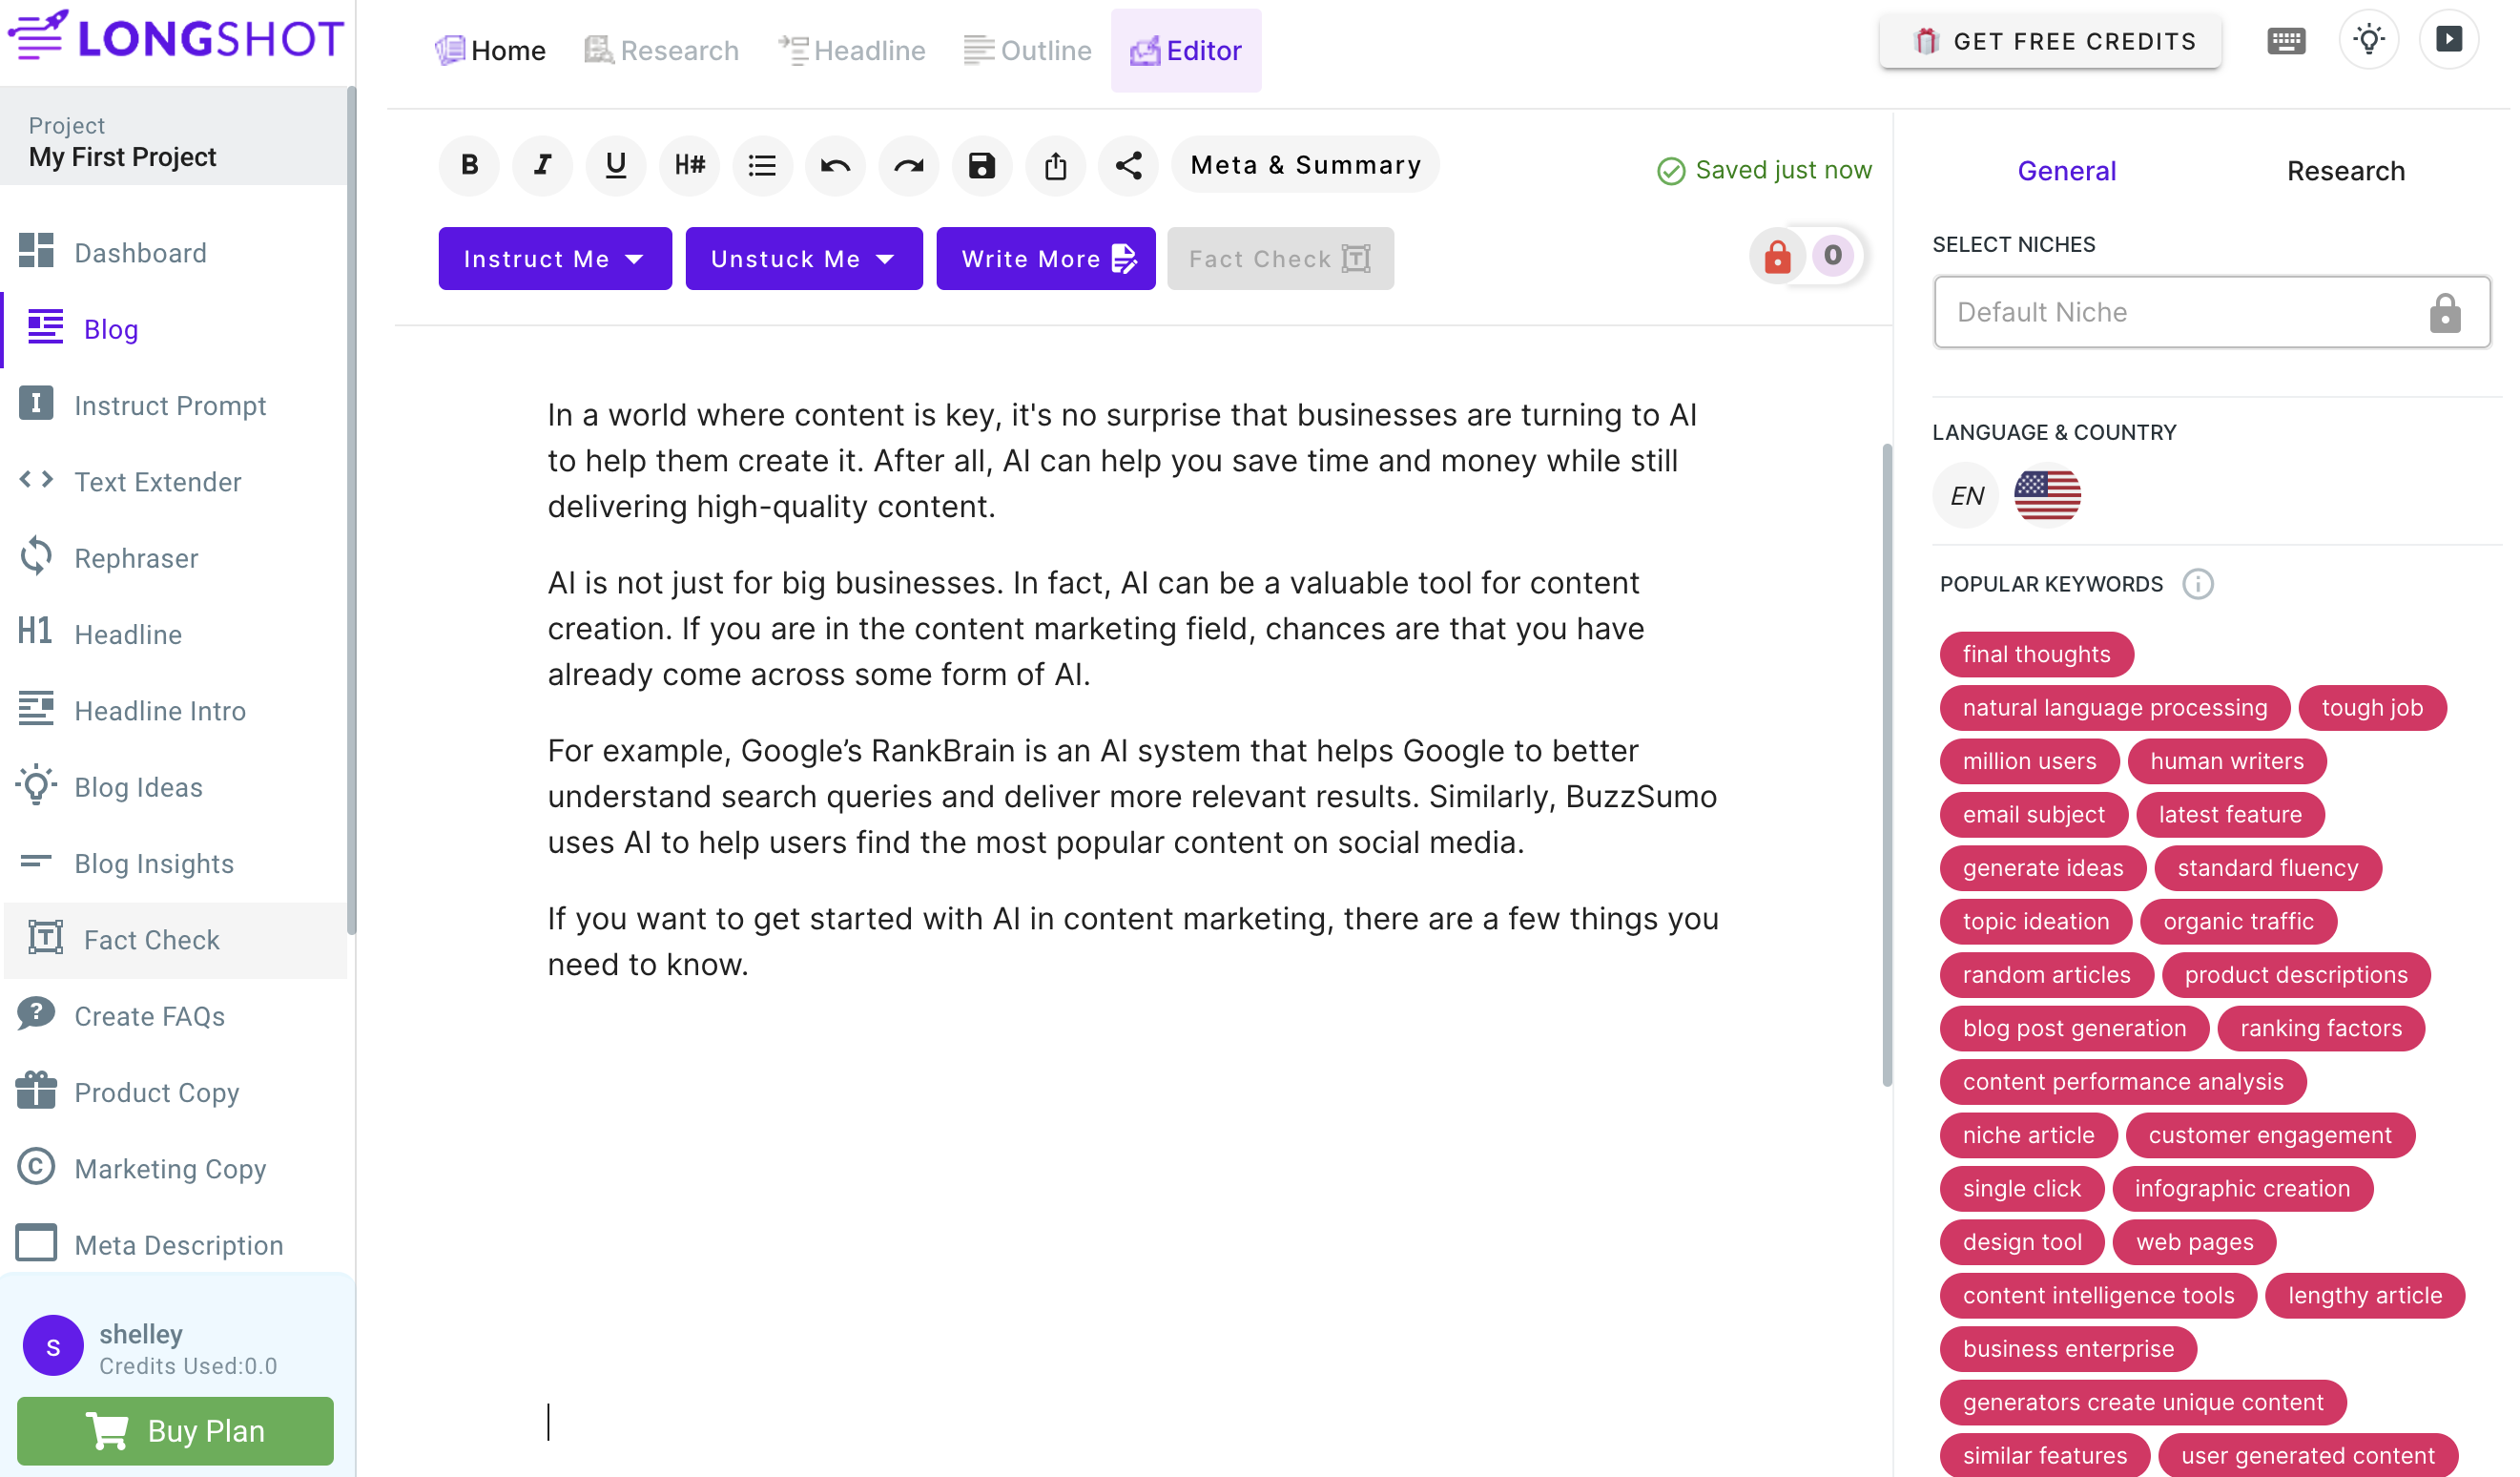Toggle the red lock icon beside counter
This screenshot has width=2520, height=1477.
pyautogui.click(x=1777, y=257)
